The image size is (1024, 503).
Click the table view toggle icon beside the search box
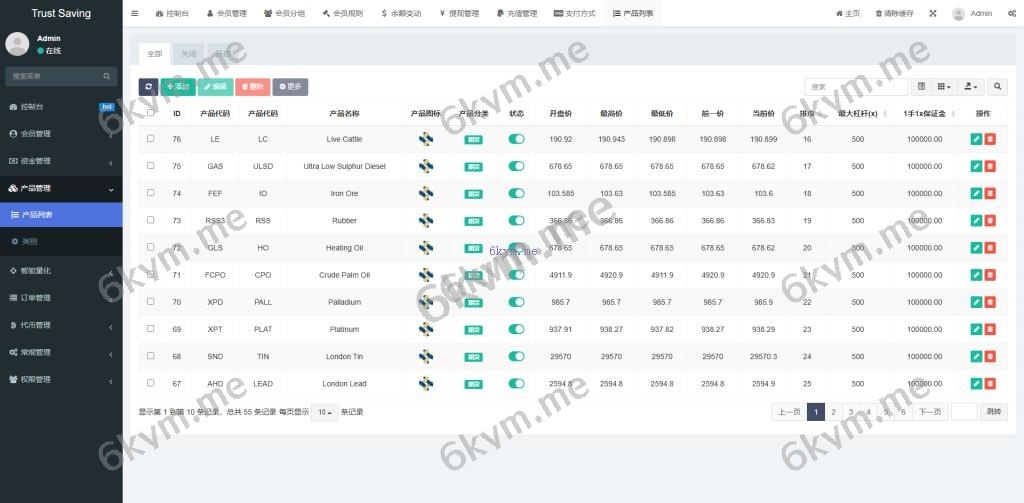coord(921,87)
